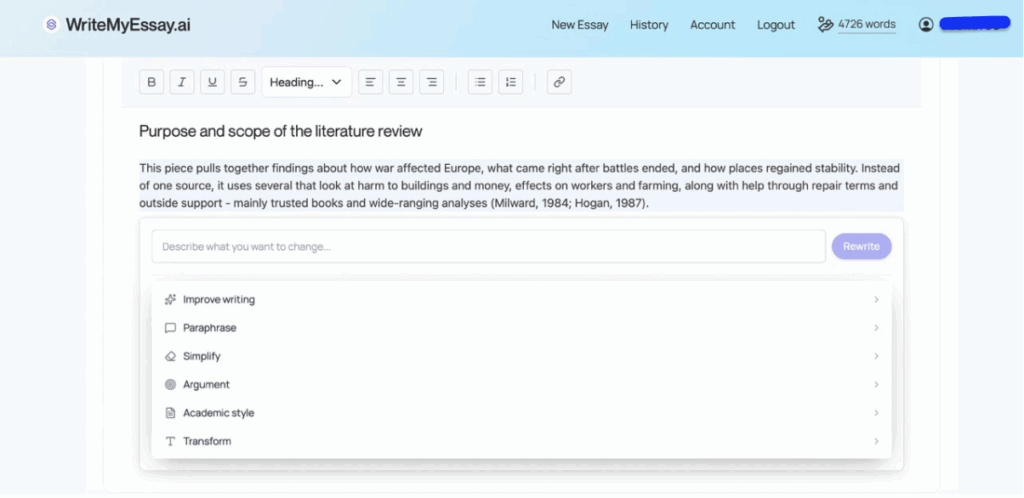Open the History page link
This screenshot has height=498, width=1024.
pyautogui.click(x=649, y=25)
